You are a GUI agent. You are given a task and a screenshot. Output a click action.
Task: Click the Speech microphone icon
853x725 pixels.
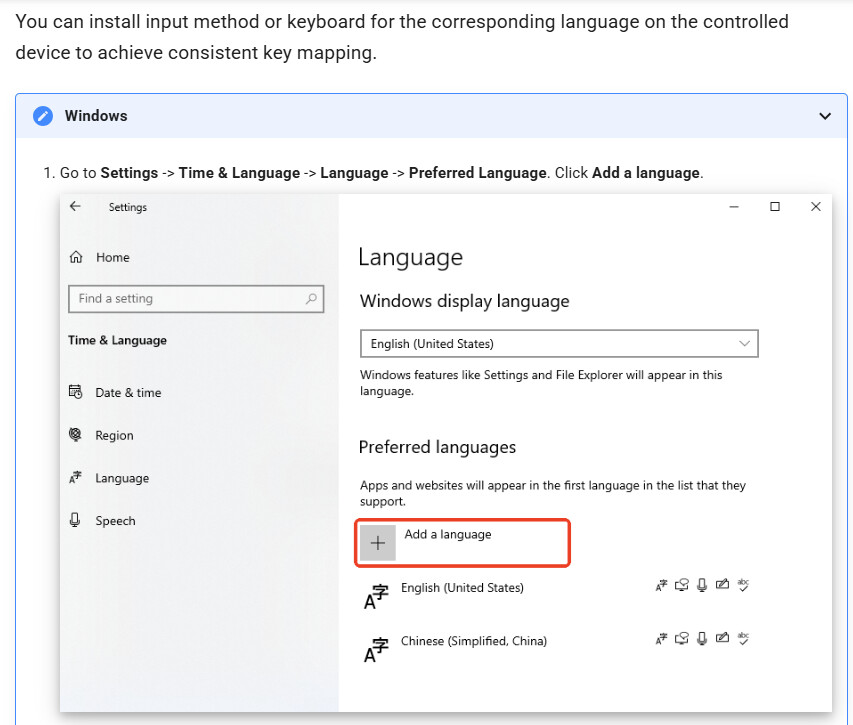75,520
